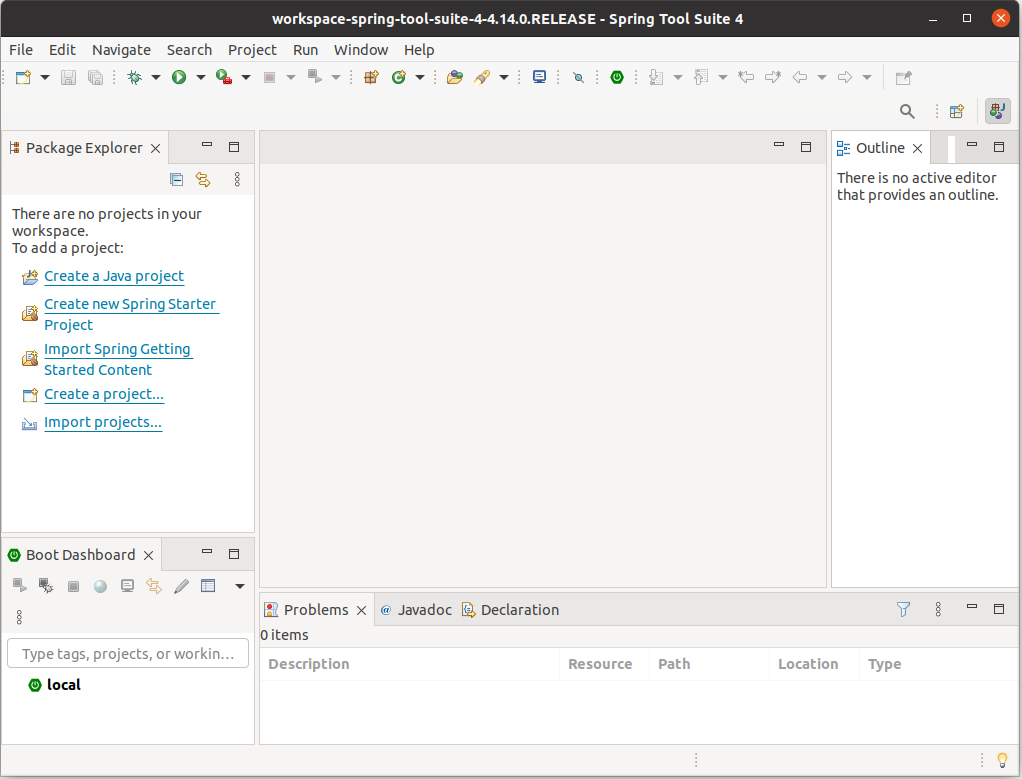Click the Boot Dashboard tags filter field
This screenshot has width=1022, height=779.
click(x=128, y=653)
